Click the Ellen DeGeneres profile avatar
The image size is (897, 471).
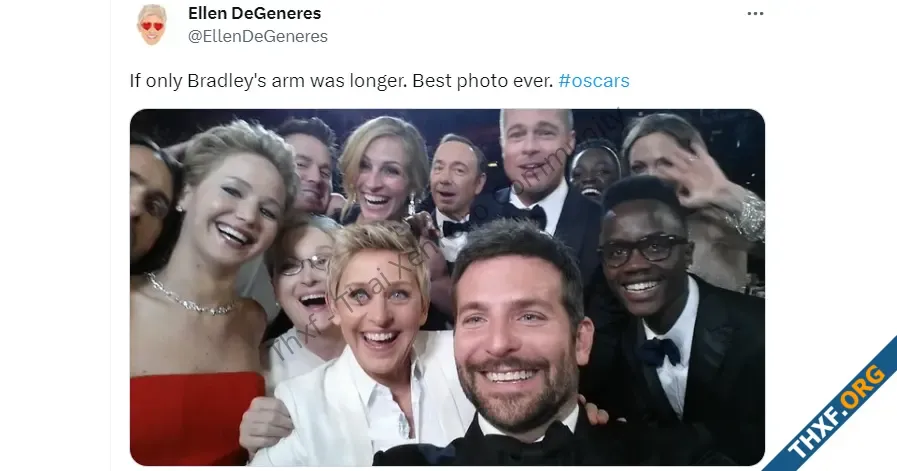(152, 25)
